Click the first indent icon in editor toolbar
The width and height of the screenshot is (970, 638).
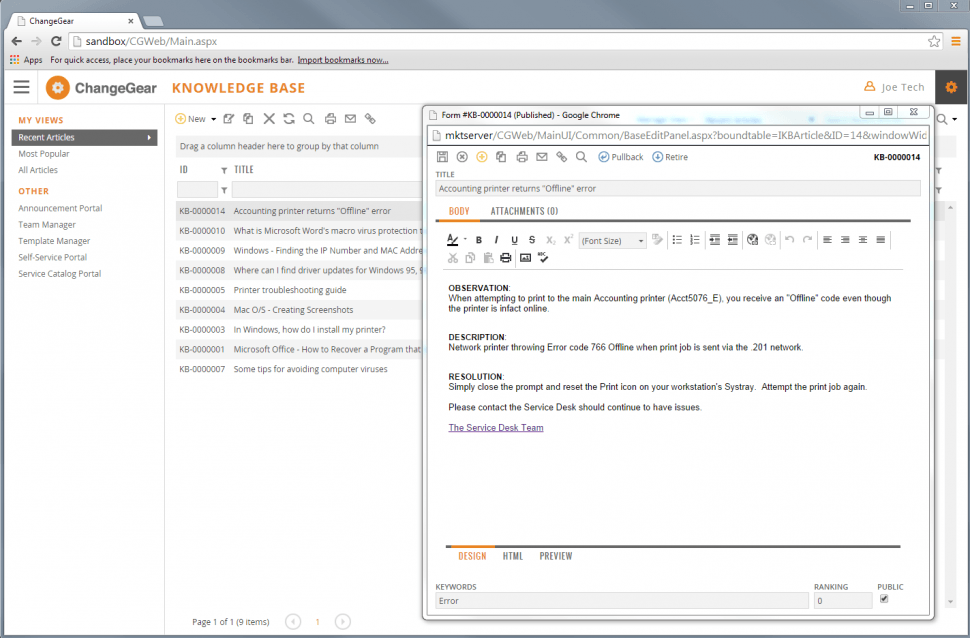coord(715,240)
